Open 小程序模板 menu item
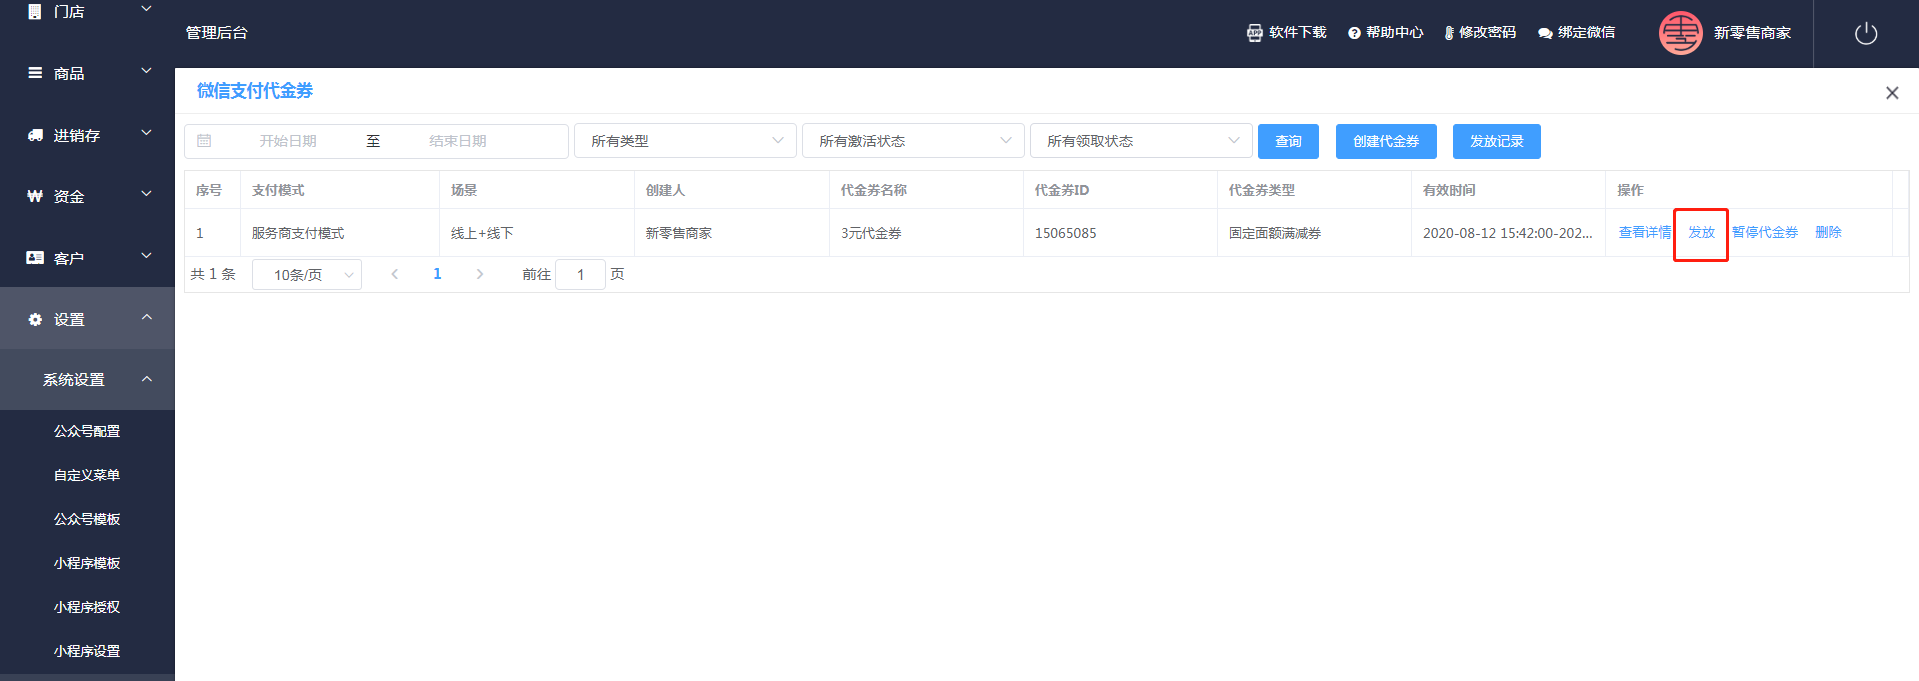This screenshot has height=681, width=1919. [x=87, y=563]
